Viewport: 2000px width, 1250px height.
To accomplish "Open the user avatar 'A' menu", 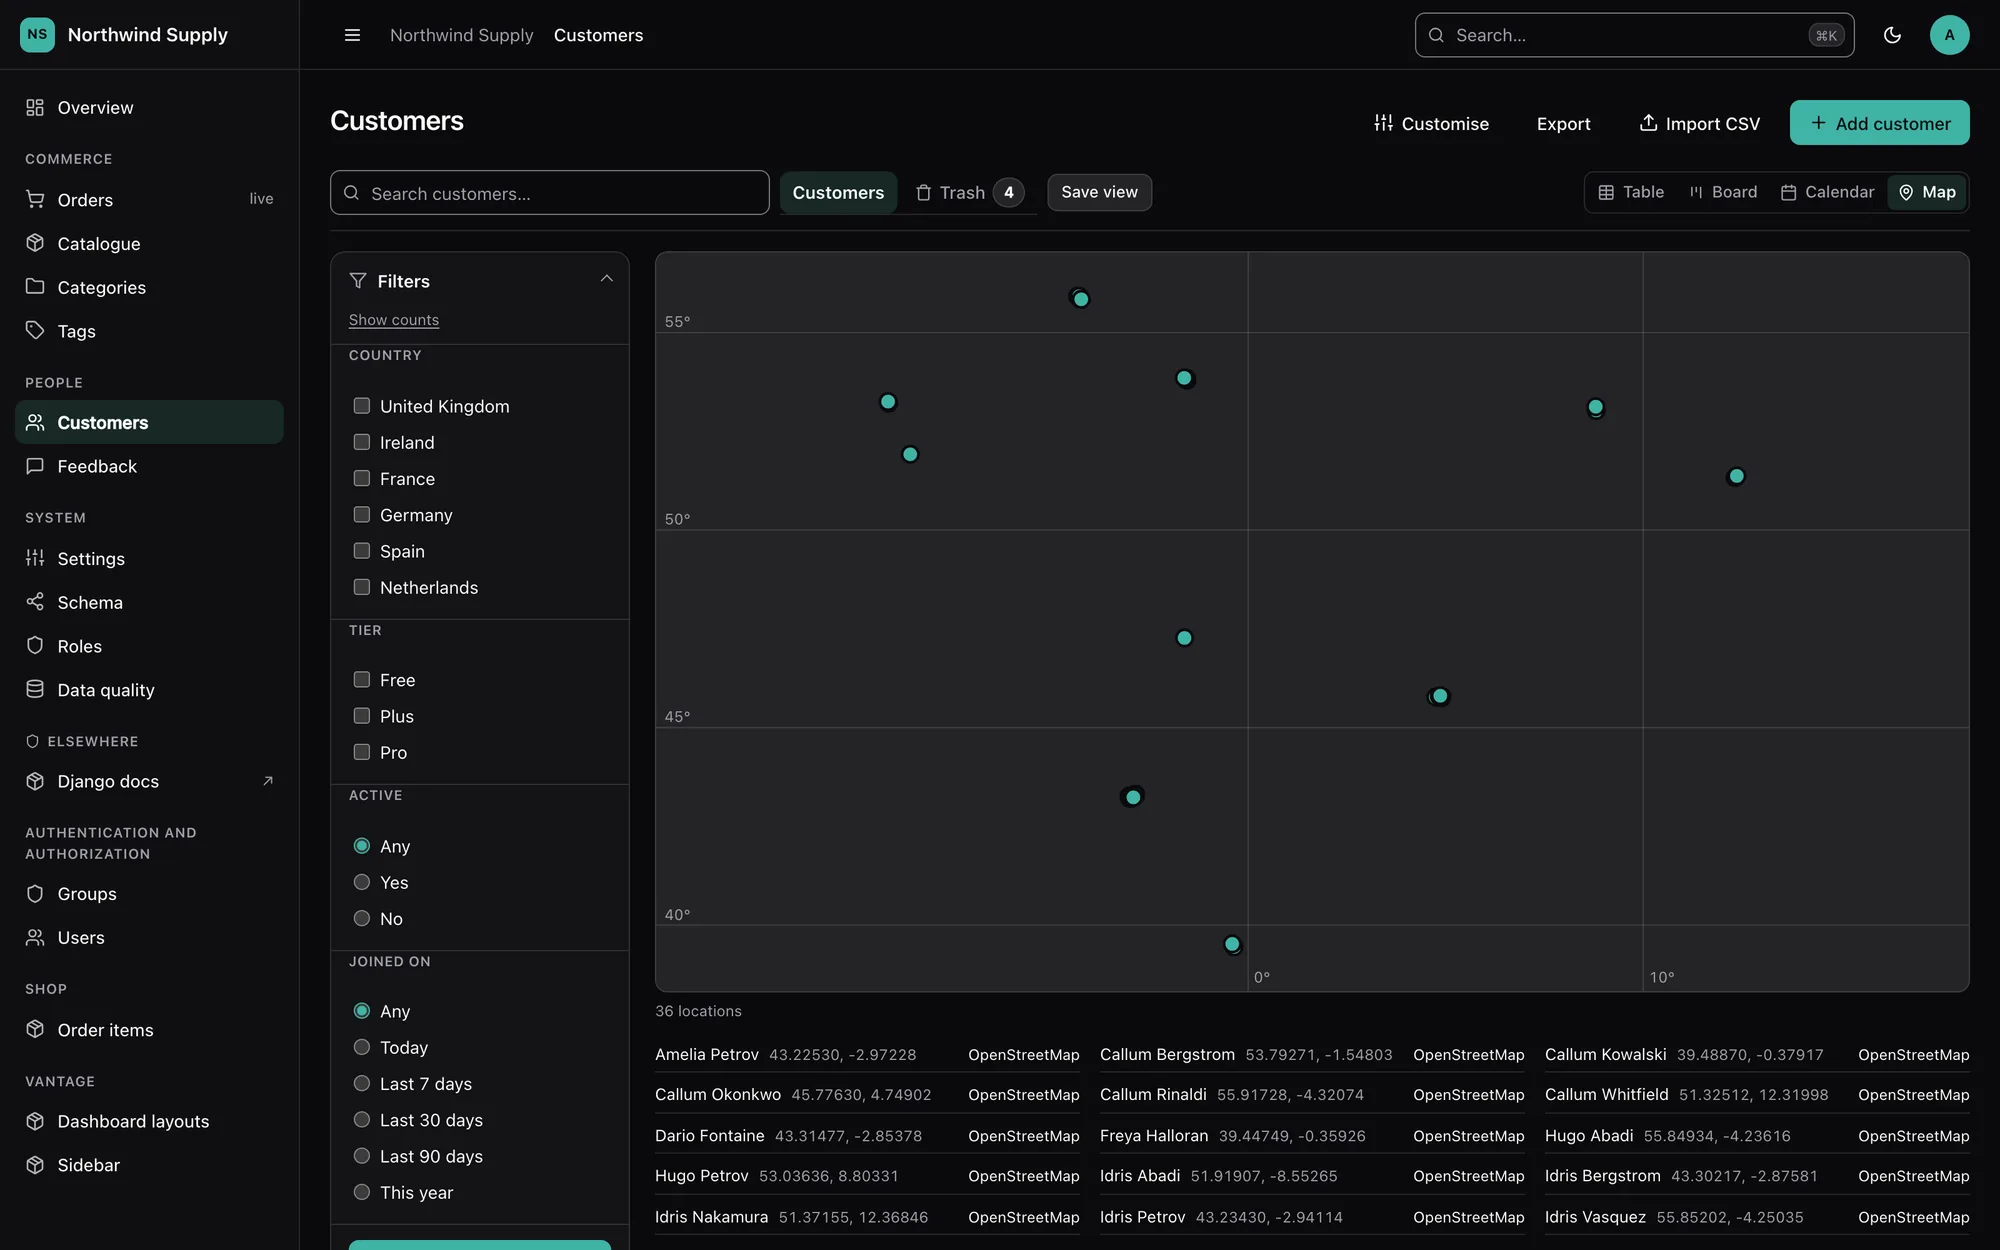I will [1949, 35].
